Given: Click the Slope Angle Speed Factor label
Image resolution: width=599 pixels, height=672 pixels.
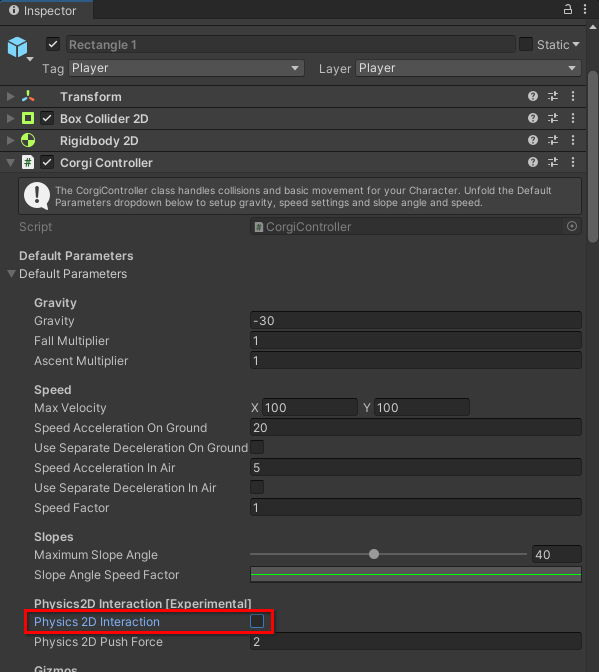Looking at the screenshot, I should click(x=107, y=575).
